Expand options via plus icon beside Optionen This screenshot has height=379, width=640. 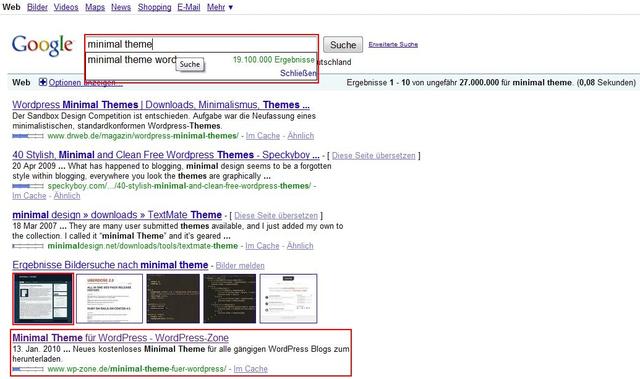point(43,82)
